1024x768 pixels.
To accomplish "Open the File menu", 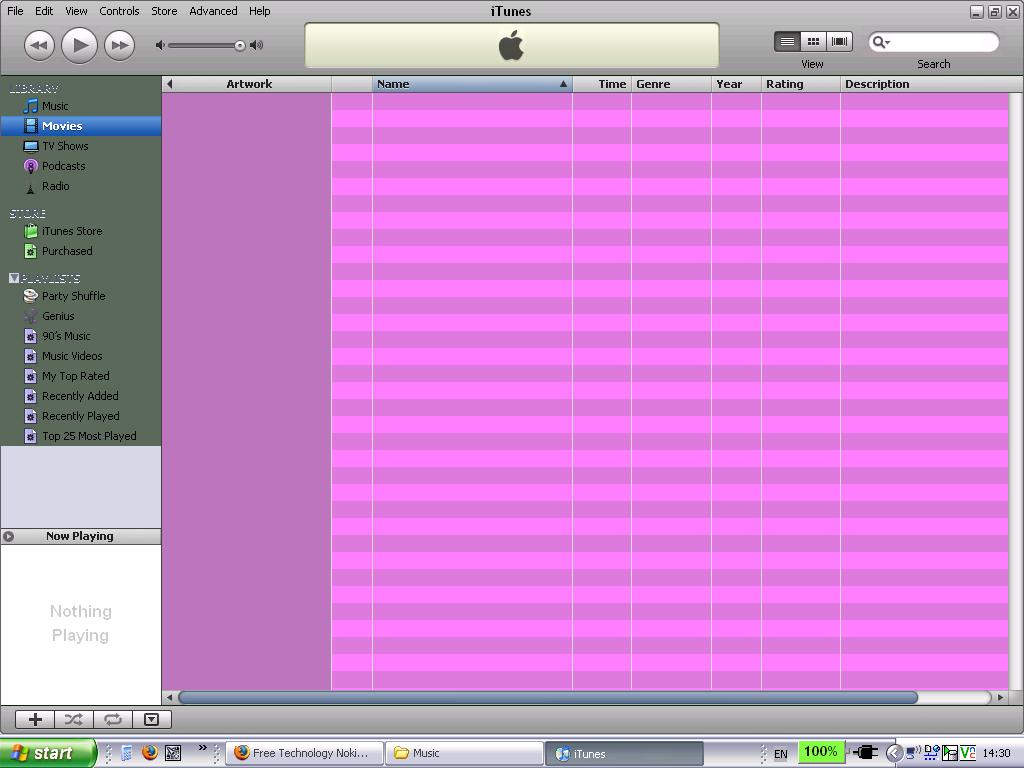I will [15, 11].
